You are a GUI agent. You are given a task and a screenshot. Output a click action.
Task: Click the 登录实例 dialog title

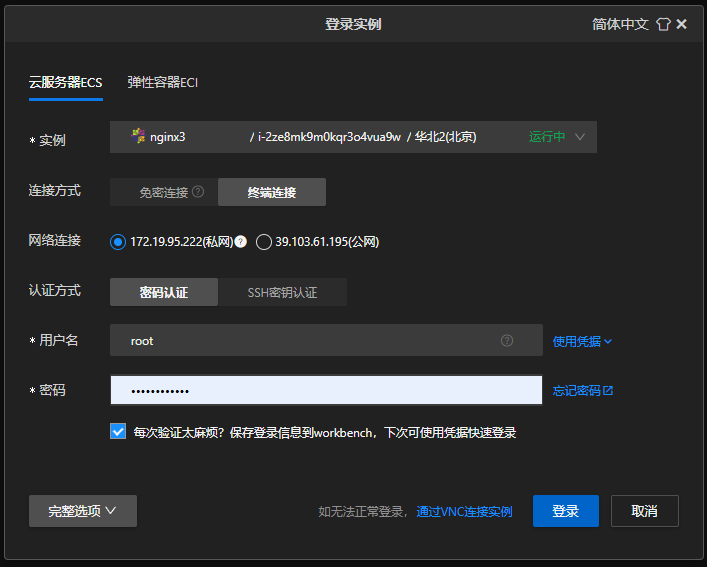pyautogui.click(x=354, y=24)
